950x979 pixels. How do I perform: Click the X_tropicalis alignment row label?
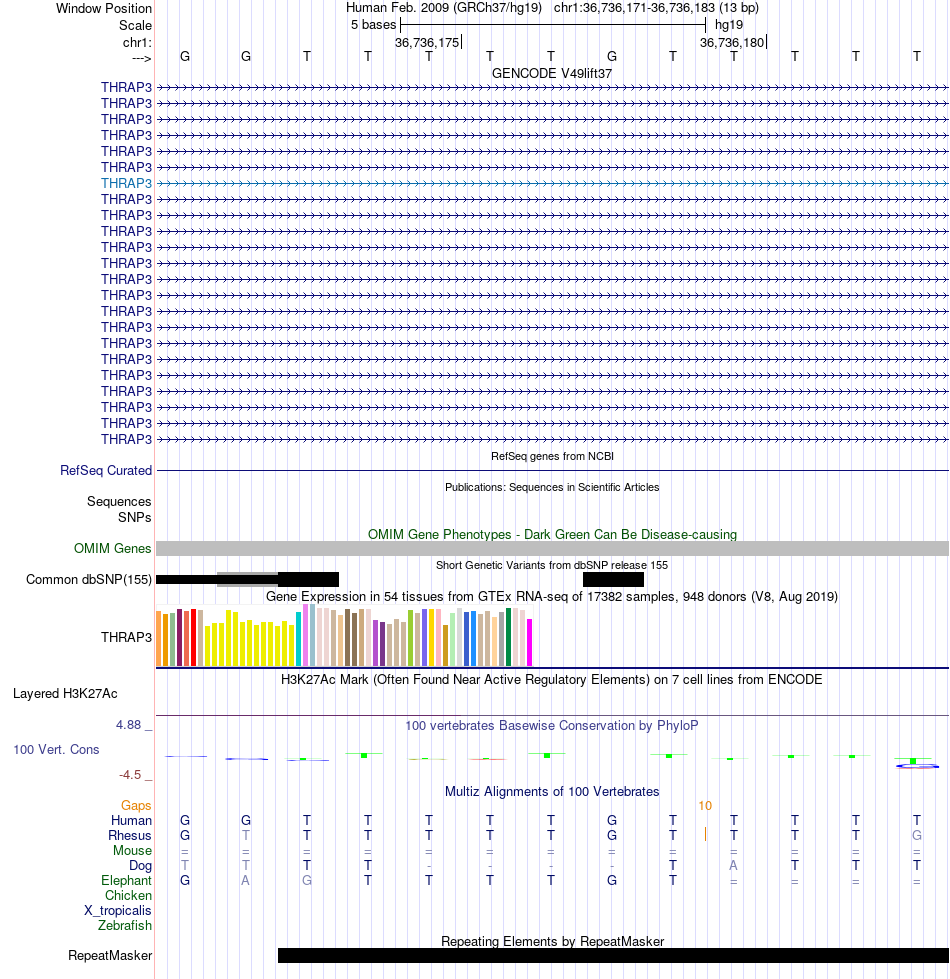118,910
